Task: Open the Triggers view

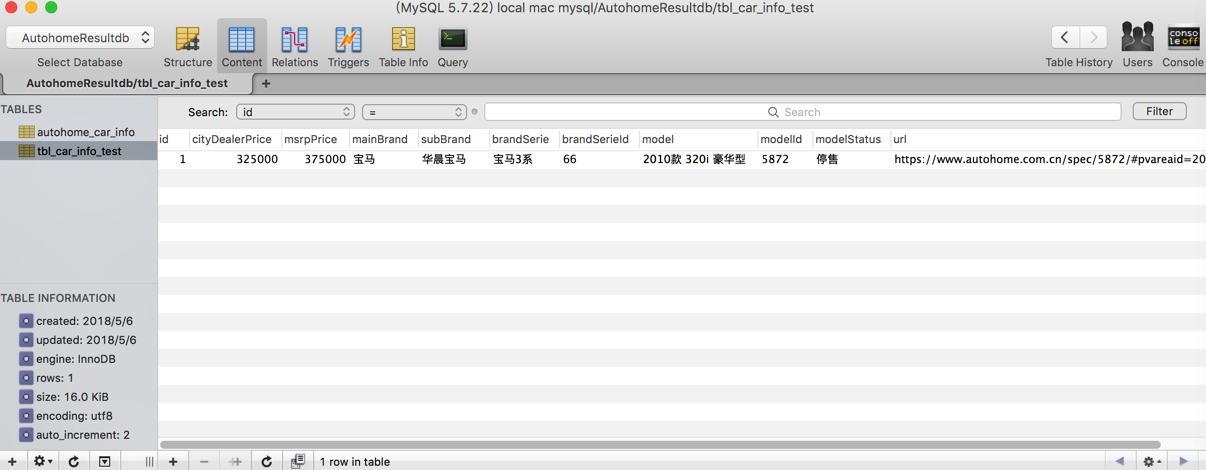Action: coord(348,46)
